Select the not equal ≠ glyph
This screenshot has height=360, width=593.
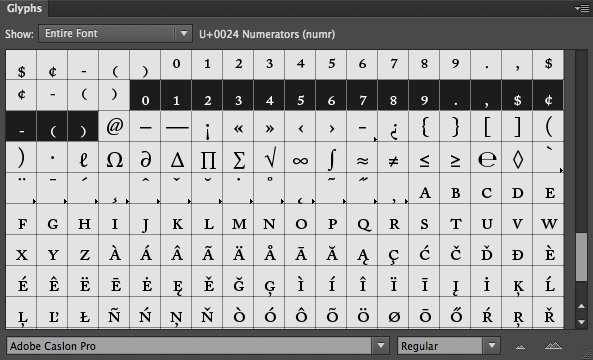(393, 157)
